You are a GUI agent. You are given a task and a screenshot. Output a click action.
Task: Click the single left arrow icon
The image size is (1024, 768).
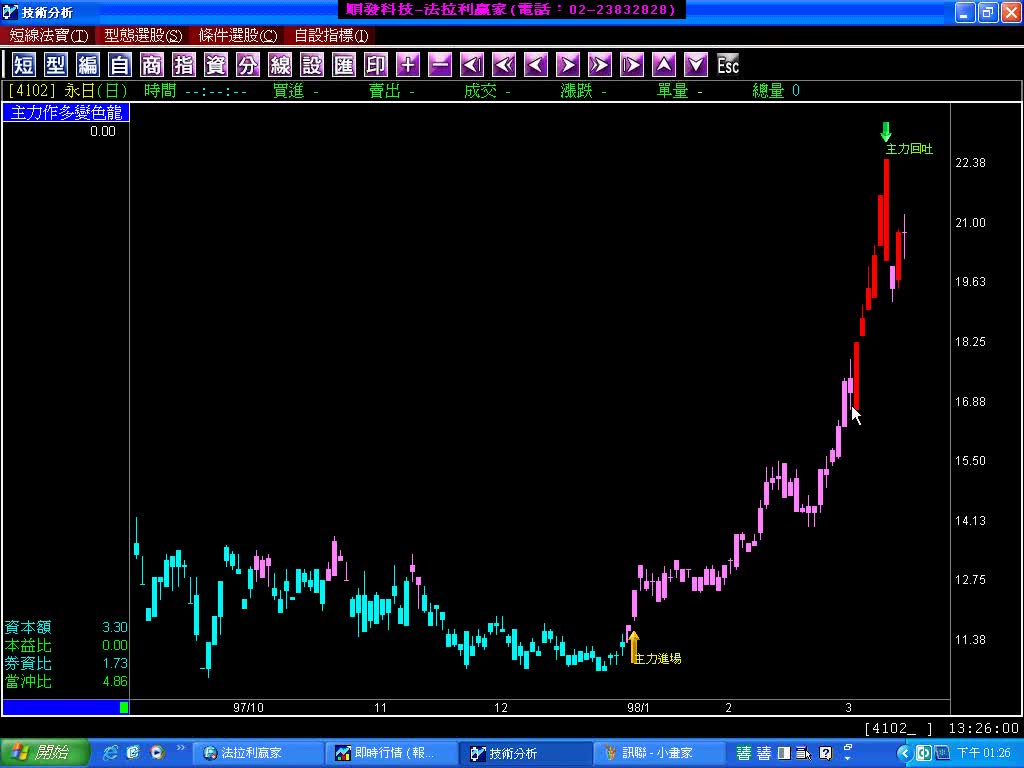coord(536,65)
